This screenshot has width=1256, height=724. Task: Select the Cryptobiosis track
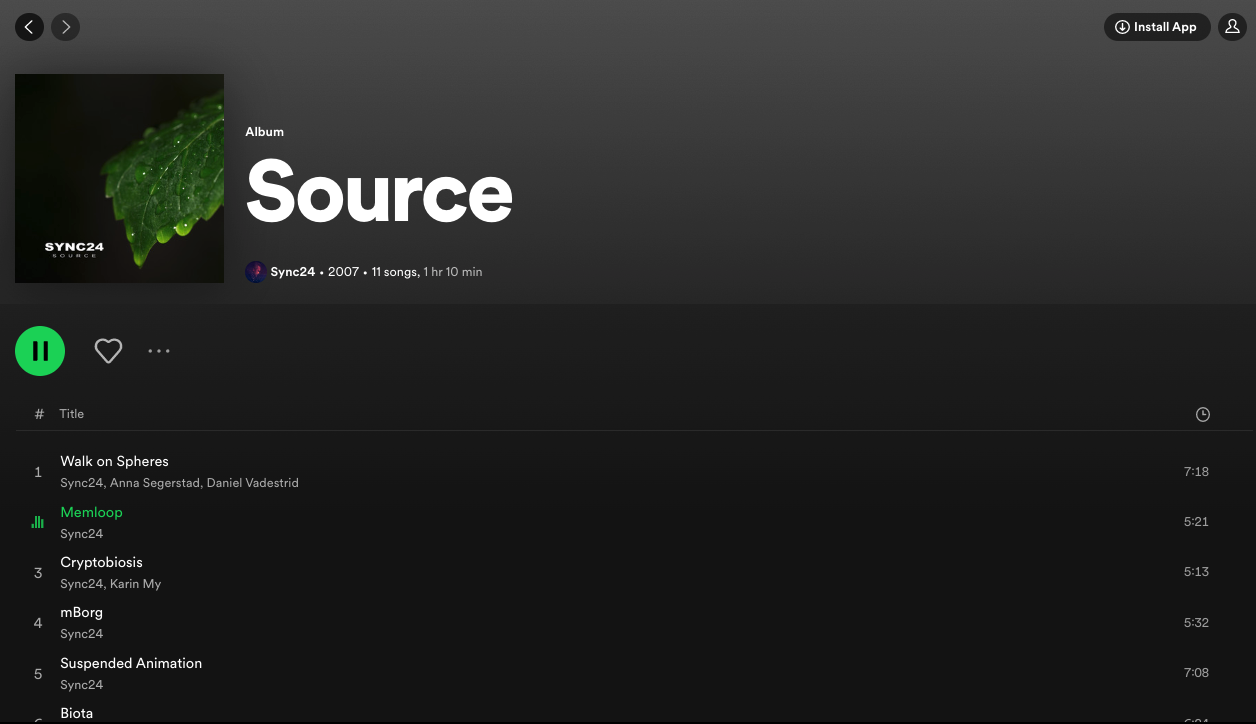coord(101,562)
